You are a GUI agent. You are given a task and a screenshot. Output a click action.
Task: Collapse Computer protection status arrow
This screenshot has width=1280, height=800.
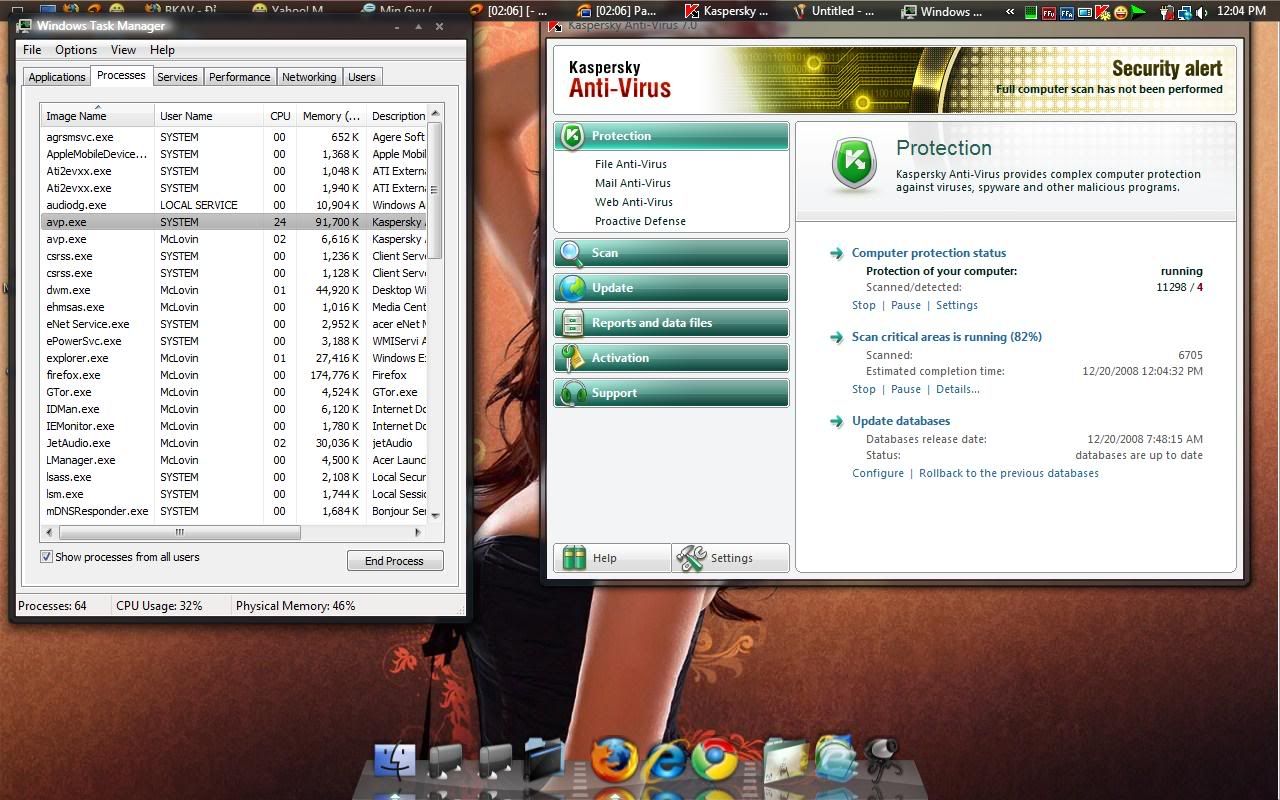tap(836, 253)
